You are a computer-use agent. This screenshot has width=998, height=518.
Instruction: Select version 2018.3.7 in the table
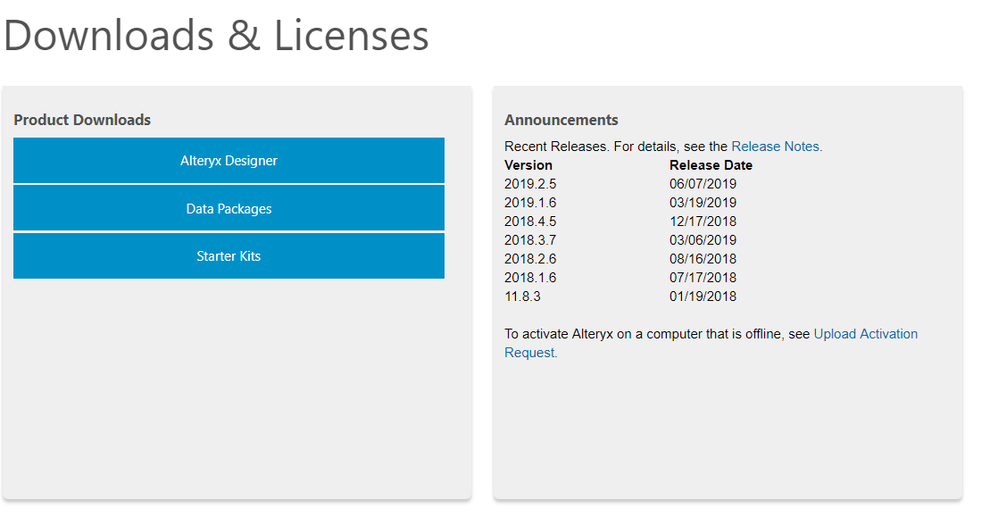pyautogui.click(x=530, y=240)
